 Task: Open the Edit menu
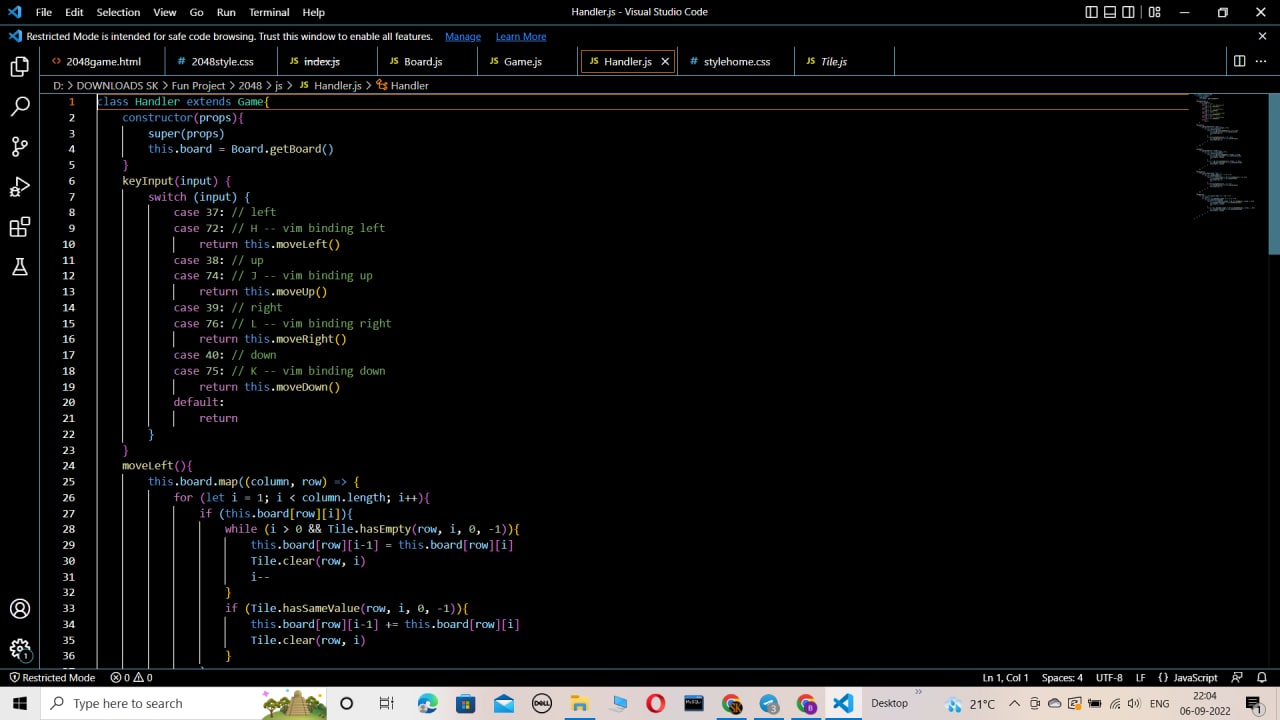coord(75,12)
